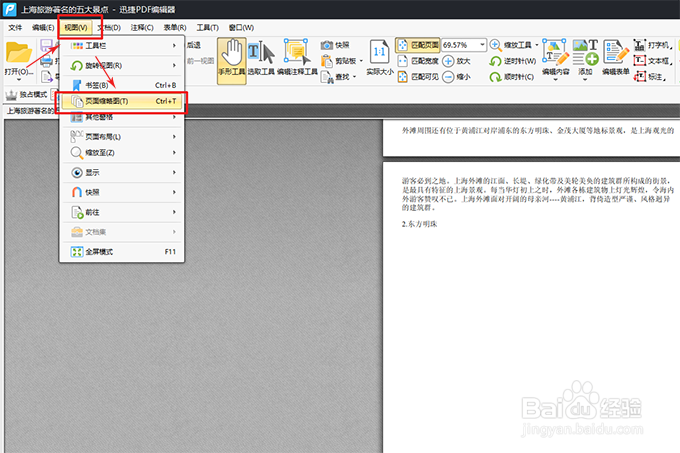Expand the Clipboard (剪贴板) dropdown arrow
Screen dimensions: 680x453
(361, 61)
